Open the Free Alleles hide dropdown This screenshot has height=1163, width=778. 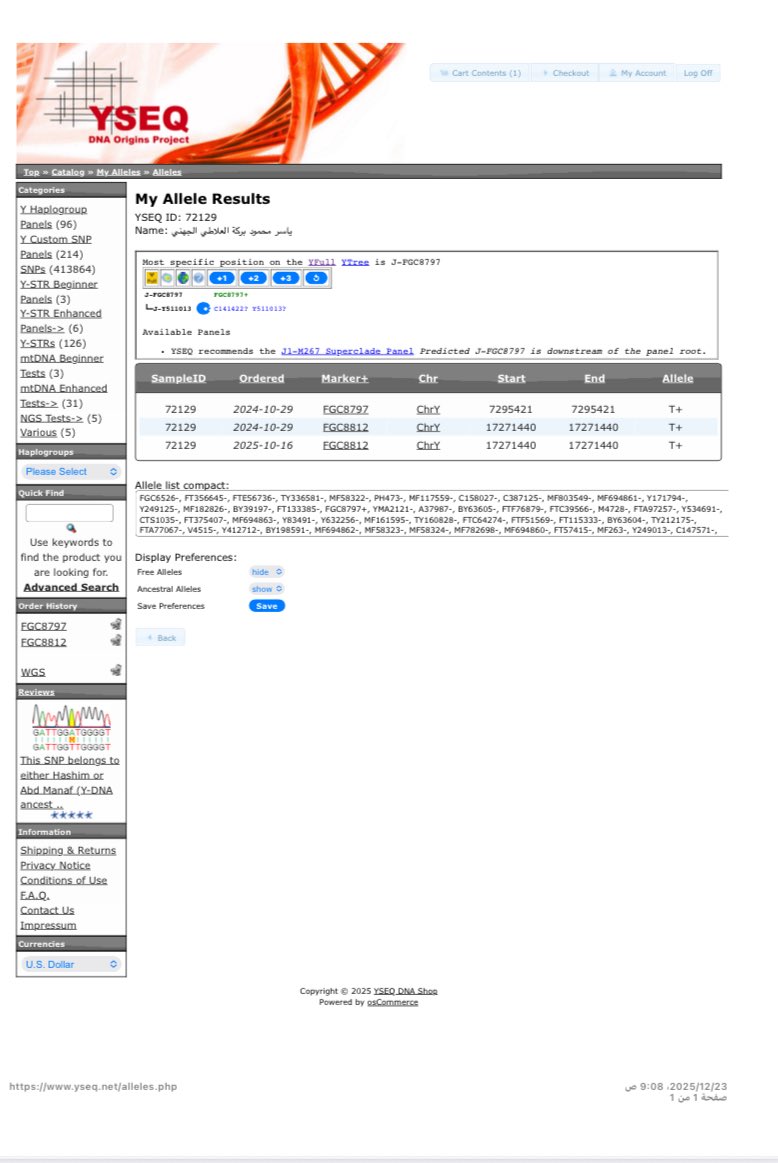tap(266, 572)
